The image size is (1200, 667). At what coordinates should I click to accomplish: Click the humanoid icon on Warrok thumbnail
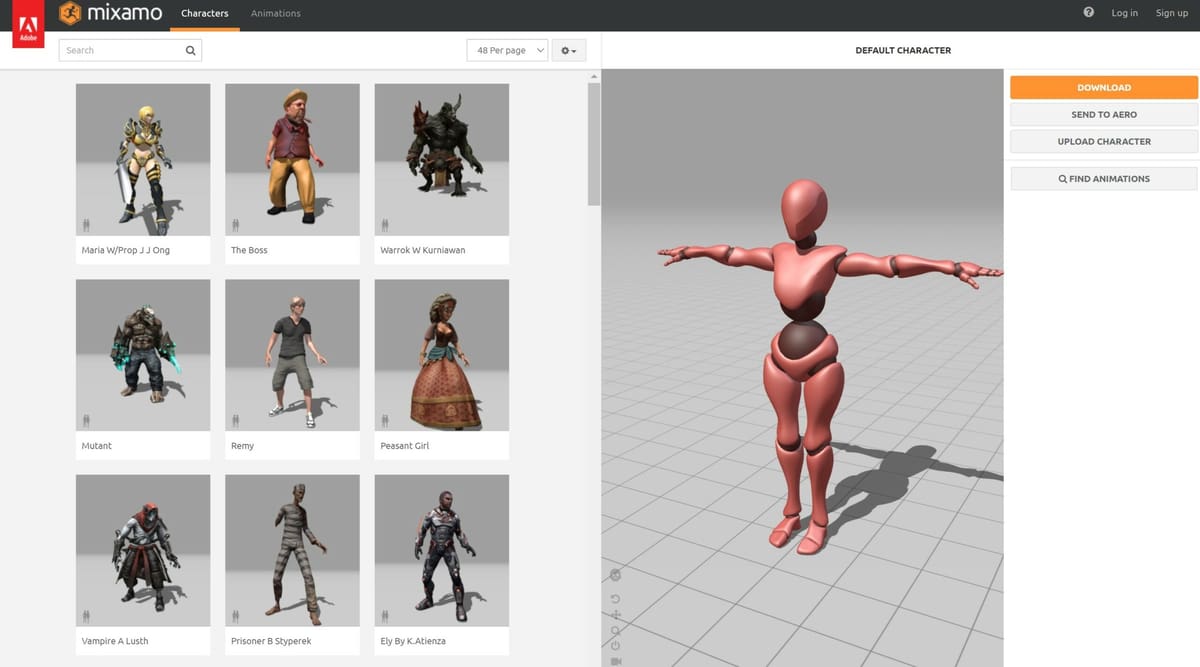pos(385,224)
